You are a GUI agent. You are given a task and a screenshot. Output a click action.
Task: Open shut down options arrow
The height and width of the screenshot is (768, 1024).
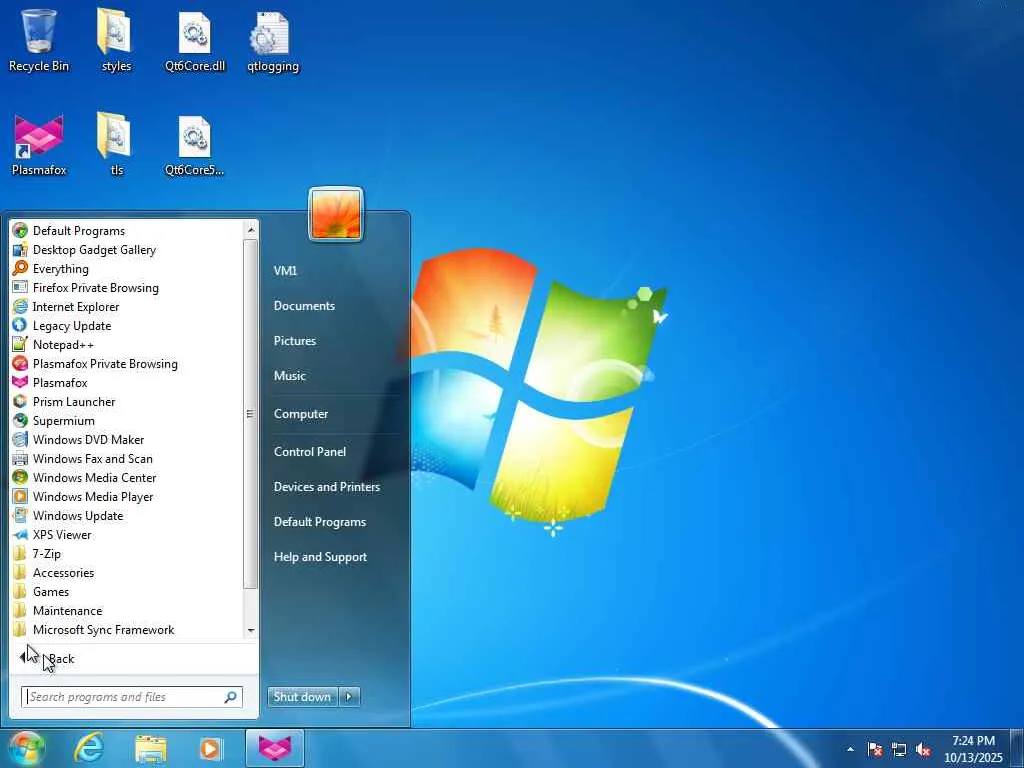click(349, 697)
